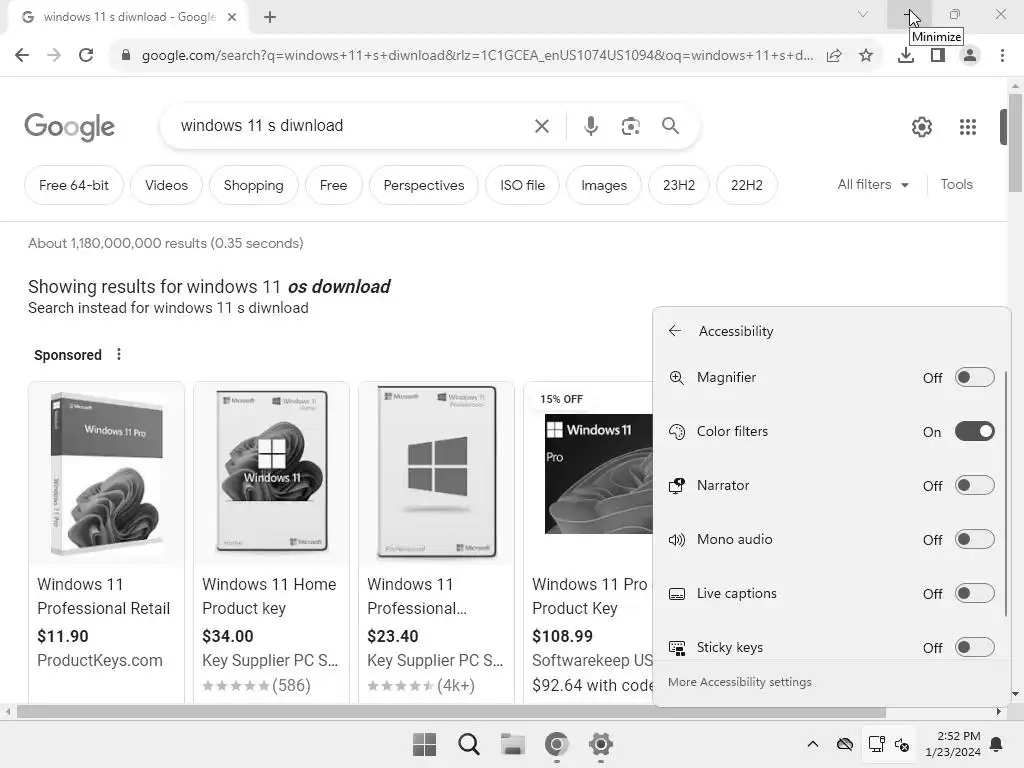
Task: Open notifications bell in system tray
Action: click(x=997, y=744)
